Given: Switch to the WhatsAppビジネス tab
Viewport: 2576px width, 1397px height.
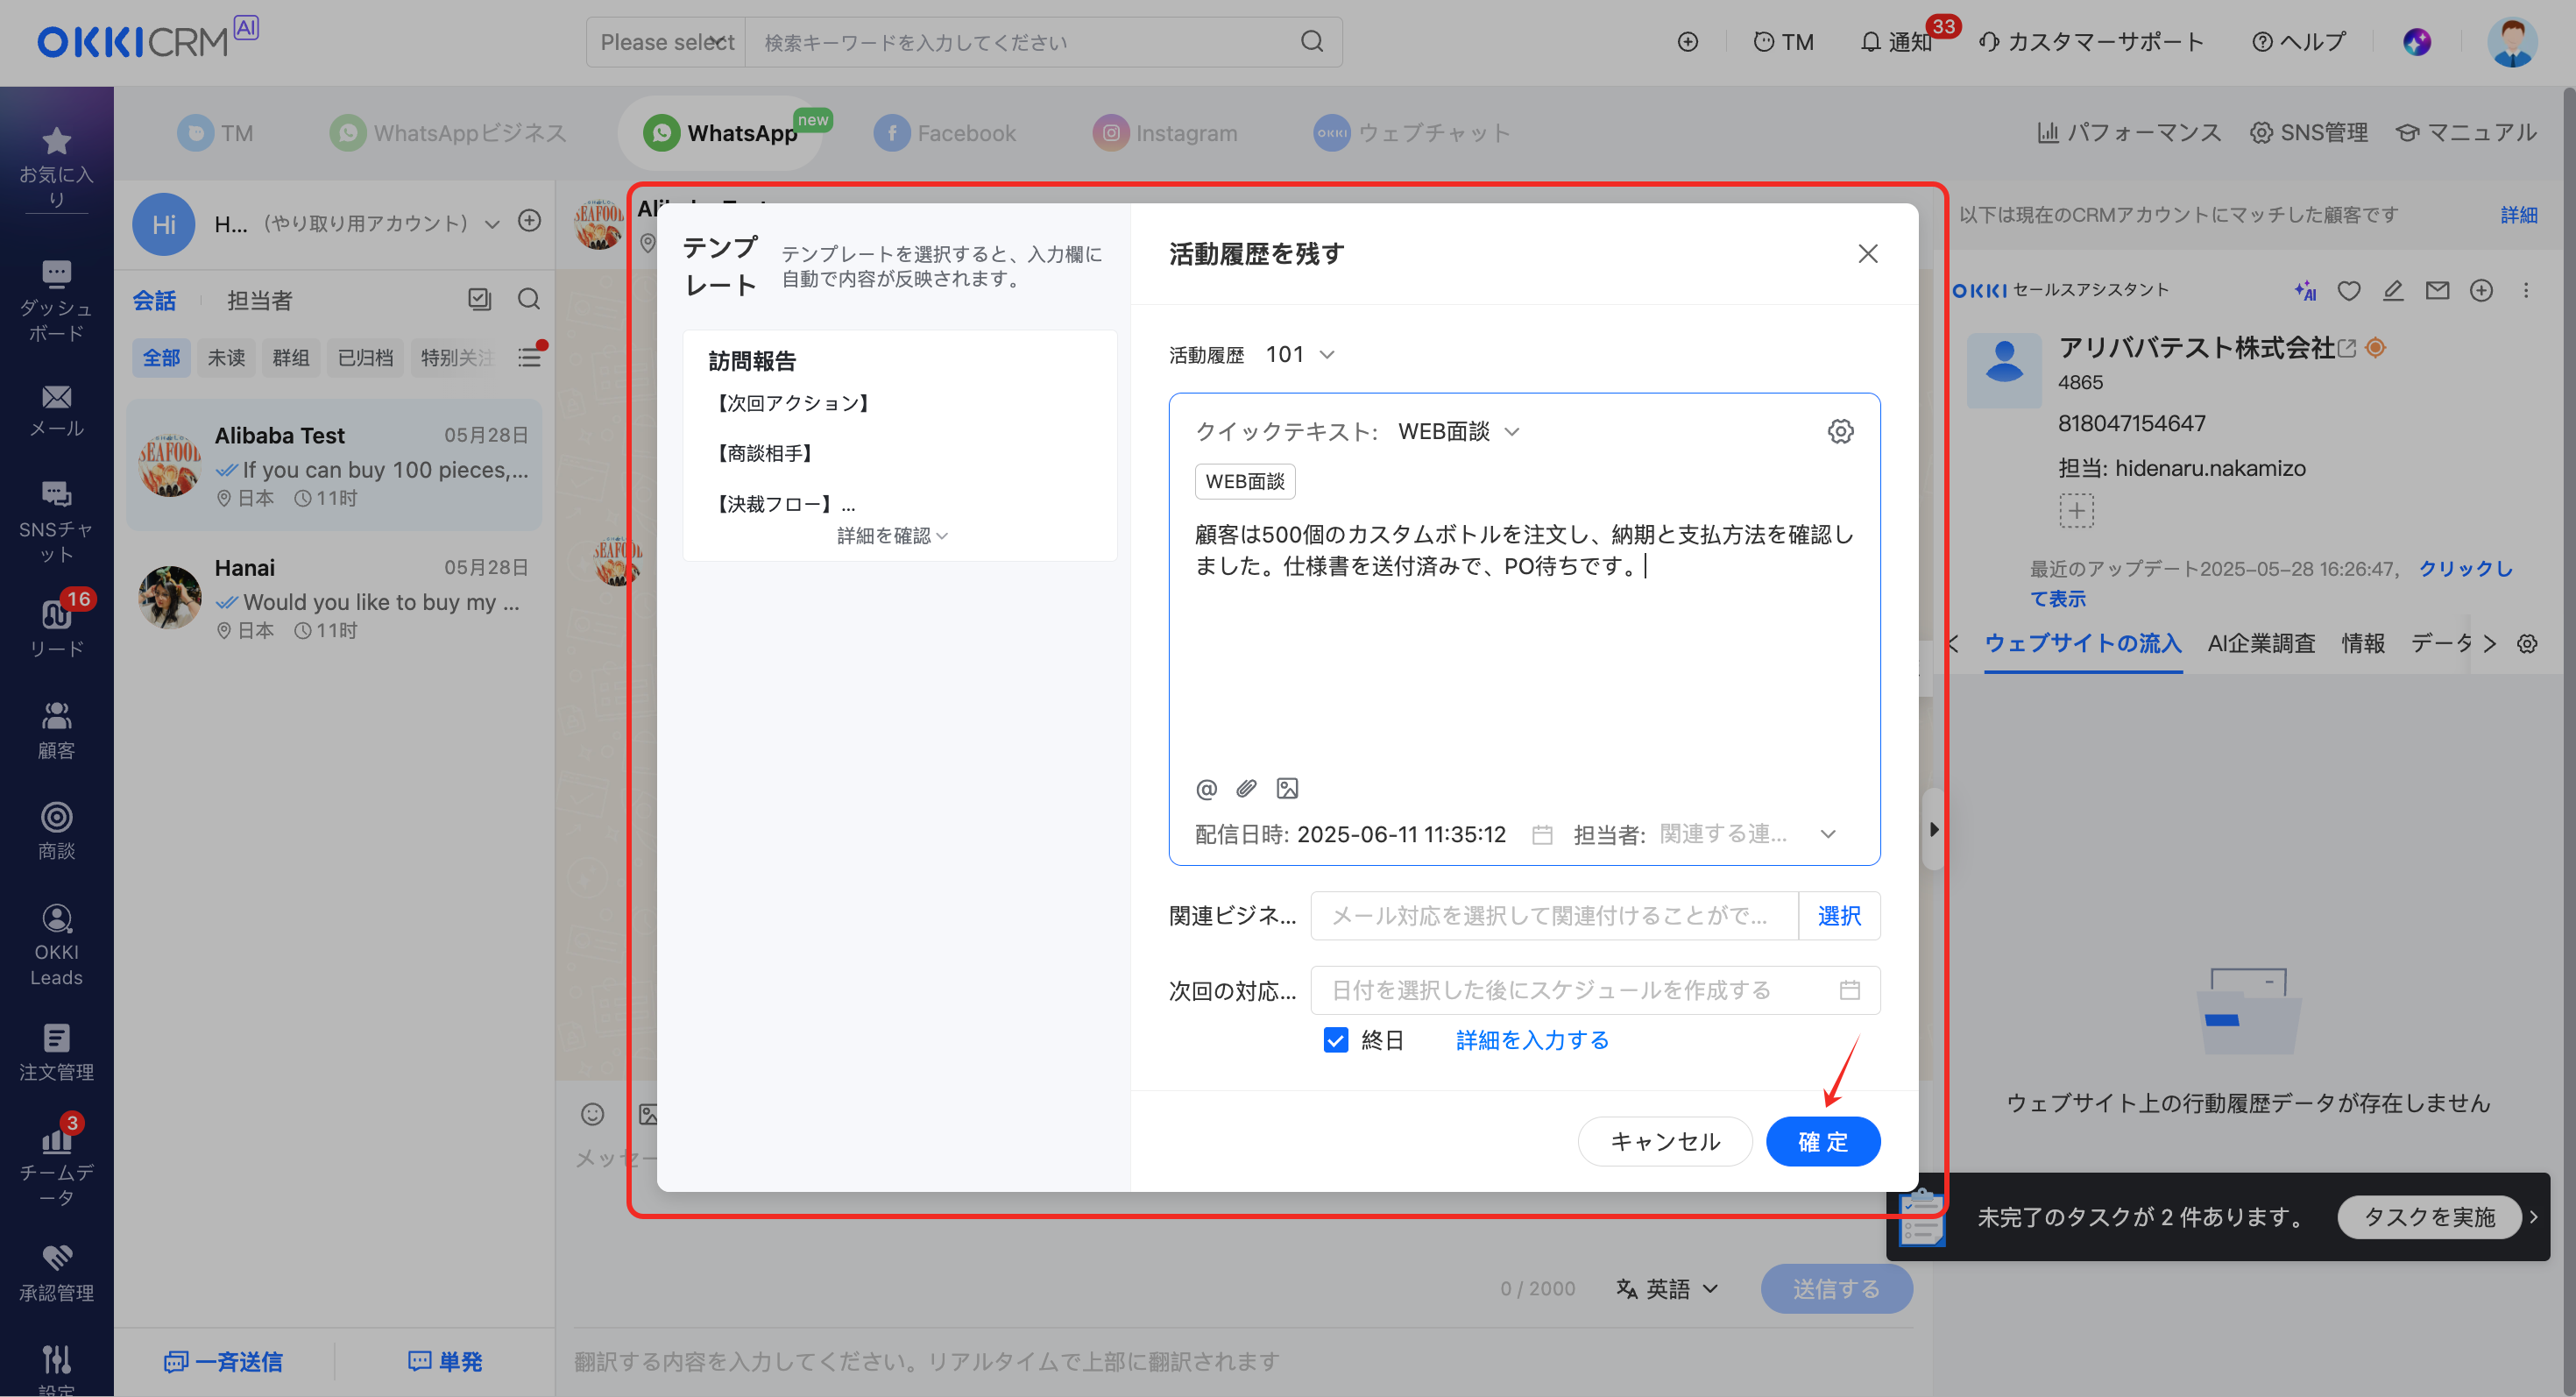Looking at the screenshot, I should click(x=449, y=132).
